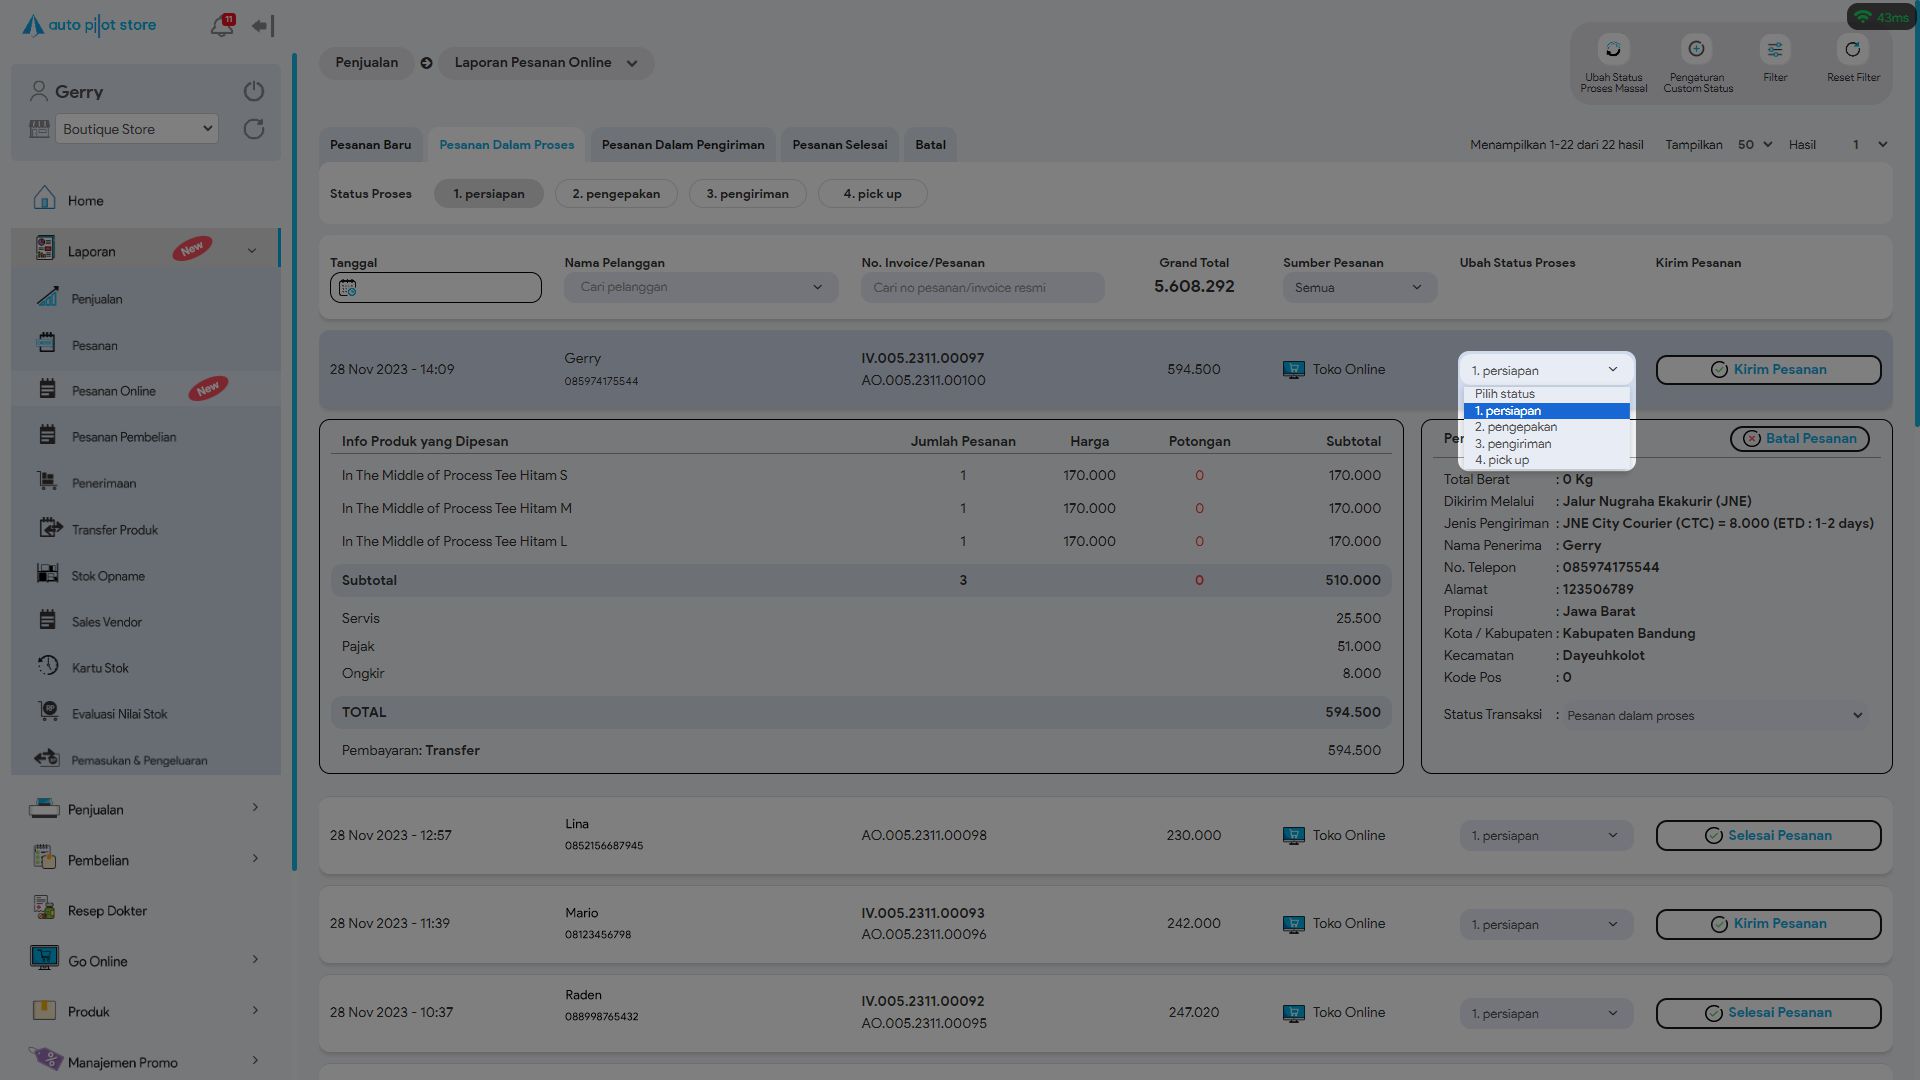1920x1080 pixels.
Task: Collapse the sidebar with the arrow icon
Action: pyautogui.click(x=263, y=26)
